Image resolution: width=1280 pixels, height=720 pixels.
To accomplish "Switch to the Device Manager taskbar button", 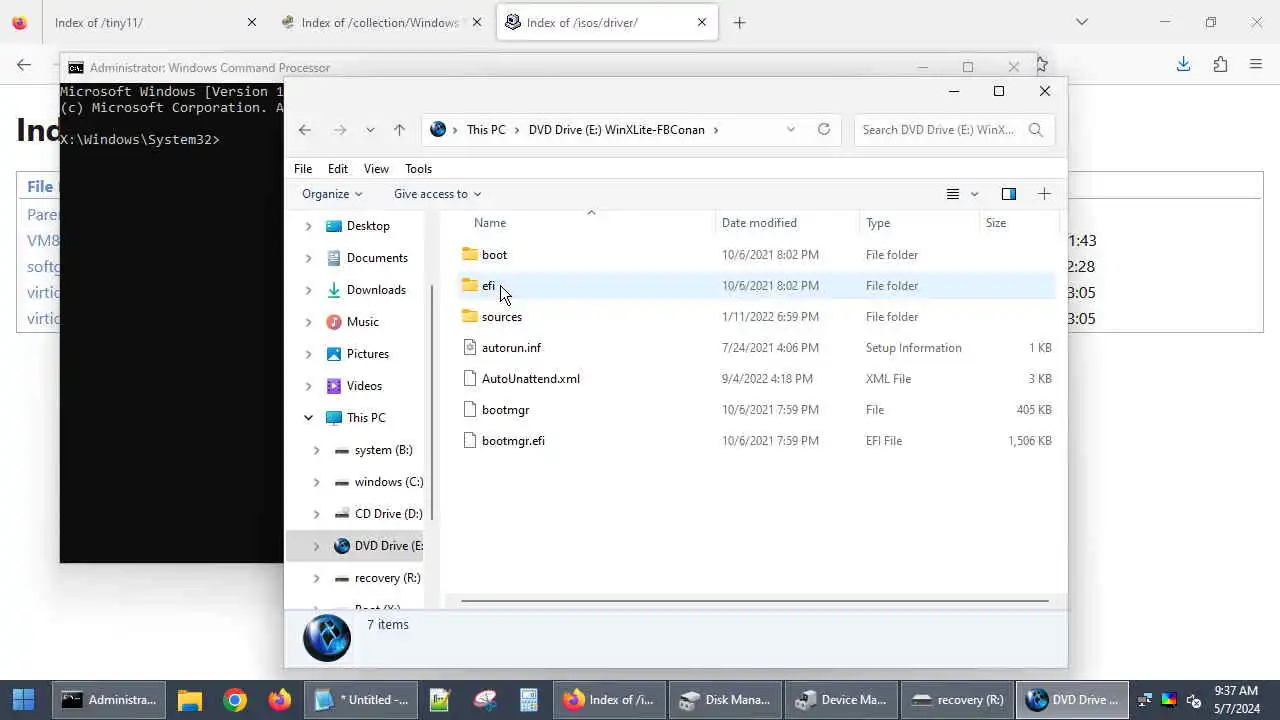I will 842,700.
